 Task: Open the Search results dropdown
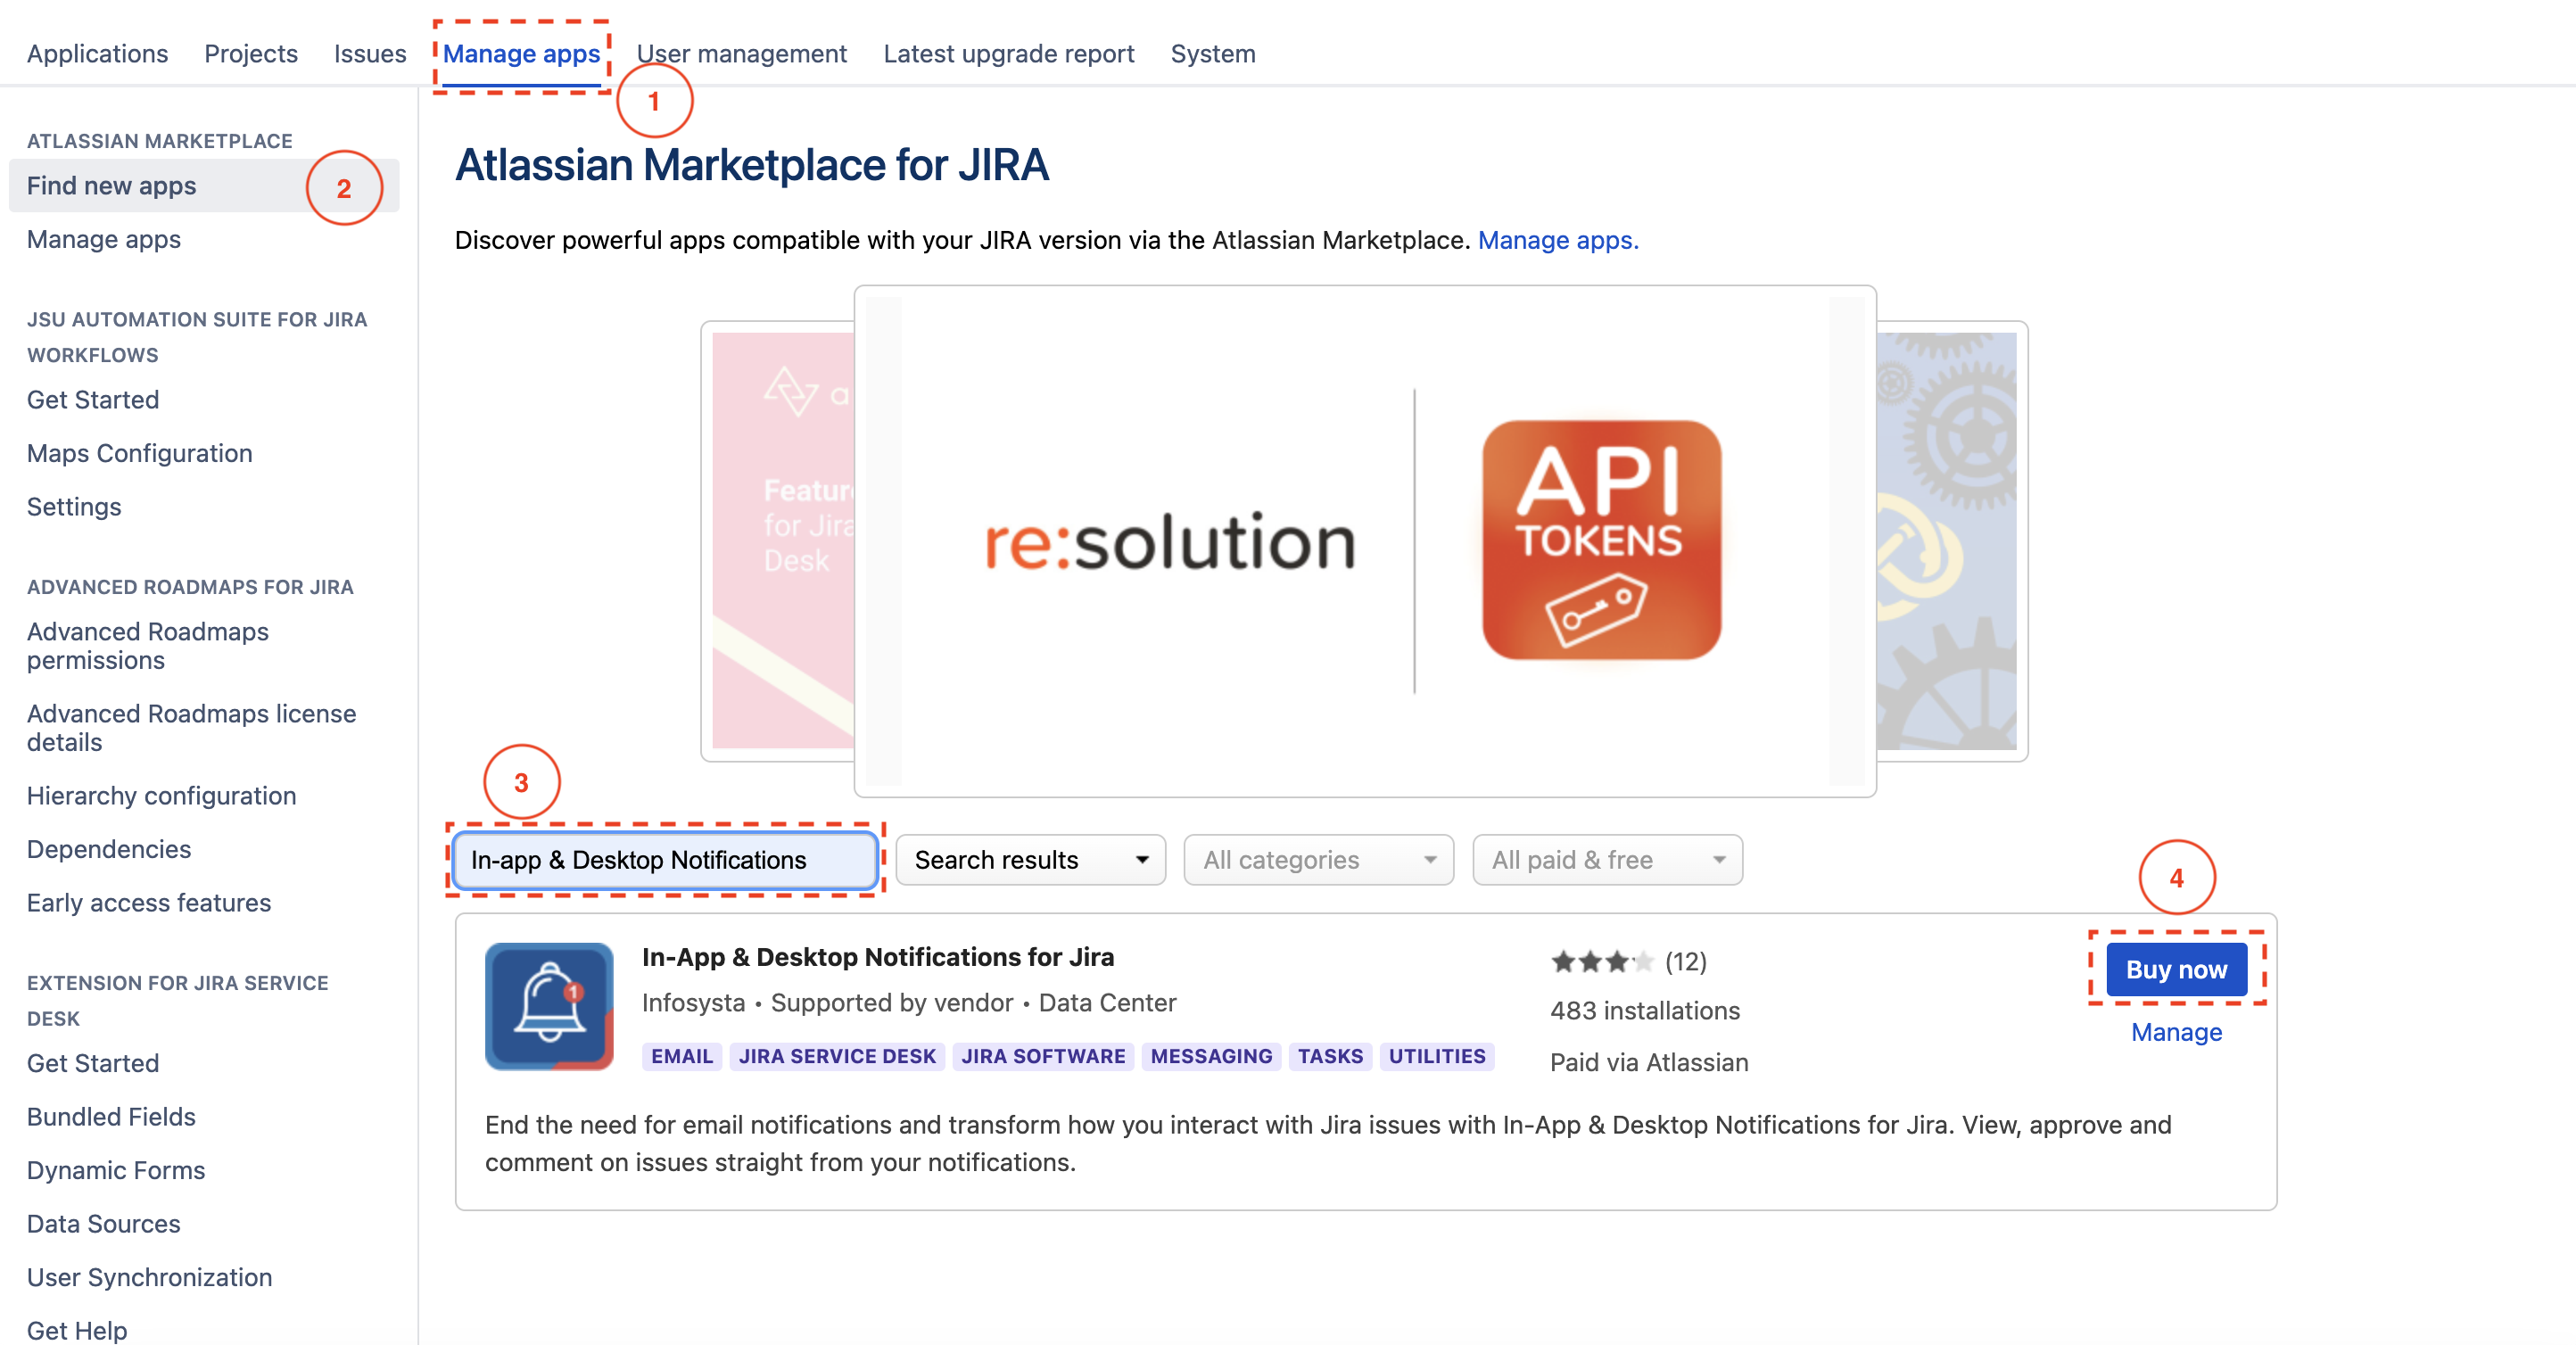[x=1030, y=860]
